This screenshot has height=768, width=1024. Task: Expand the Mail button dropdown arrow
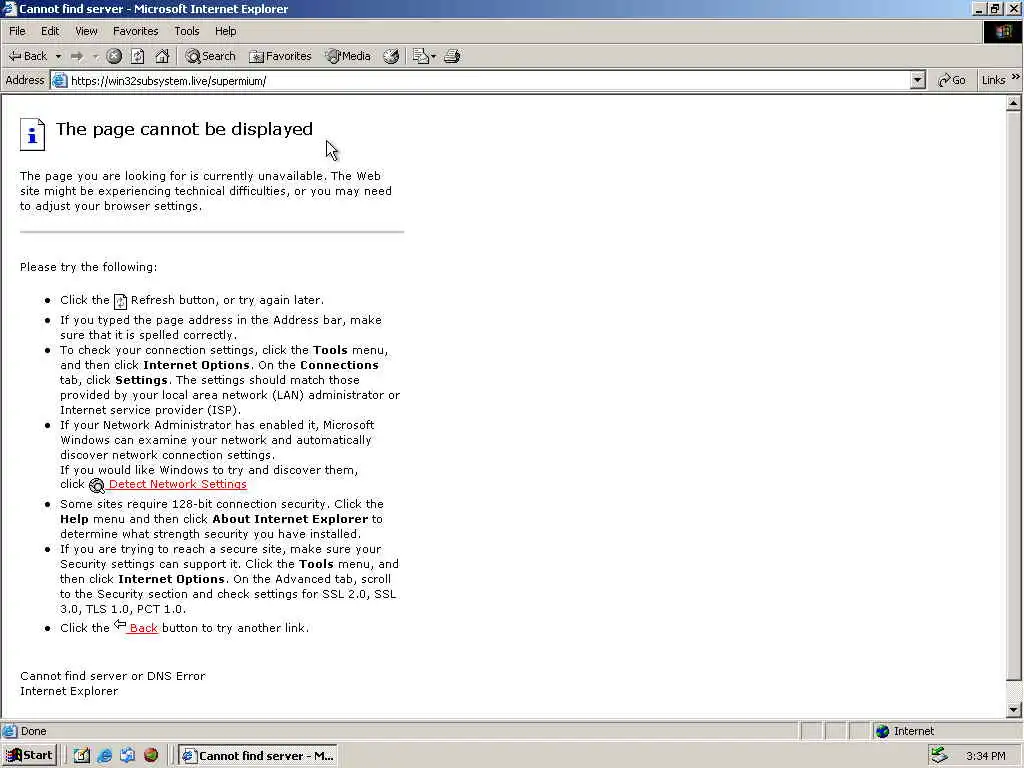pos(434,57)
